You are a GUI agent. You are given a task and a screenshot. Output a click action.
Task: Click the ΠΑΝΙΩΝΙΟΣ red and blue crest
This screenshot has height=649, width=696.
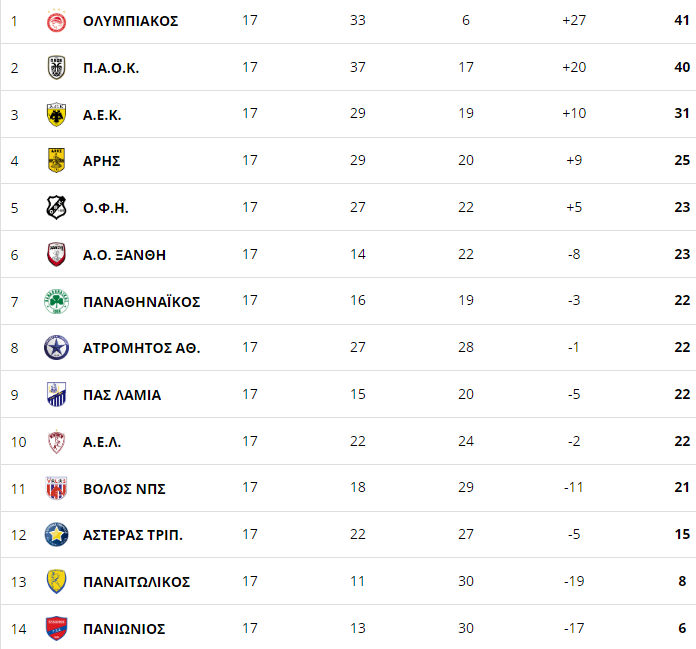tap(56, 628)
